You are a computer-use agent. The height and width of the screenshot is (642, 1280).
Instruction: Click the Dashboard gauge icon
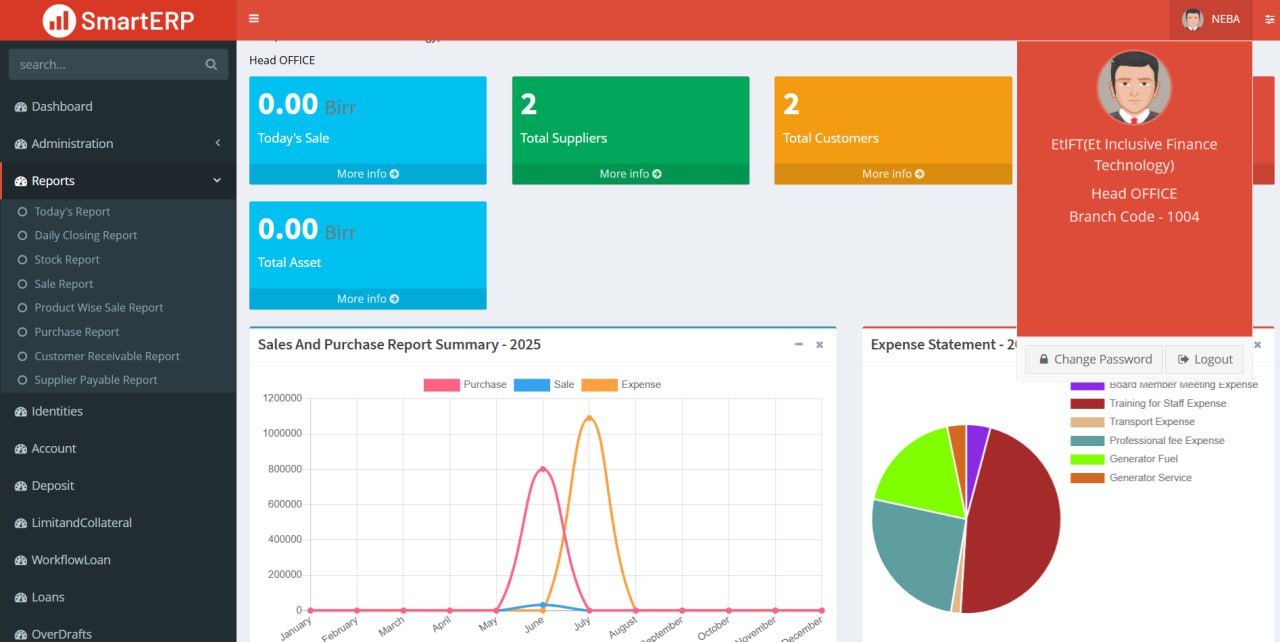(21, 107)
